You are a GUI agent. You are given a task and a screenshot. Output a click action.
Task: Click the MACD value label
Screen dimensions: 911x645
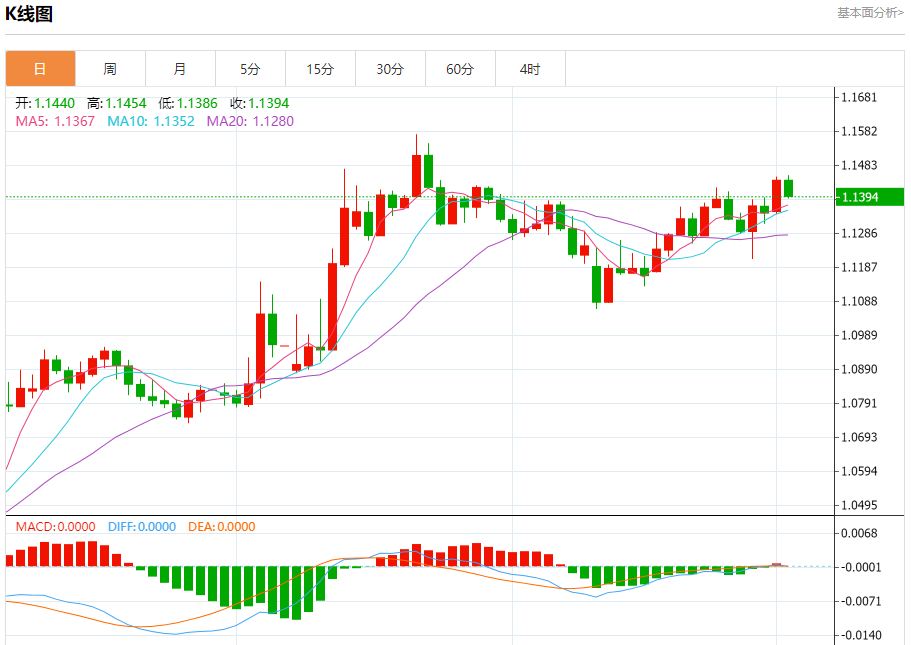[55, 527]
